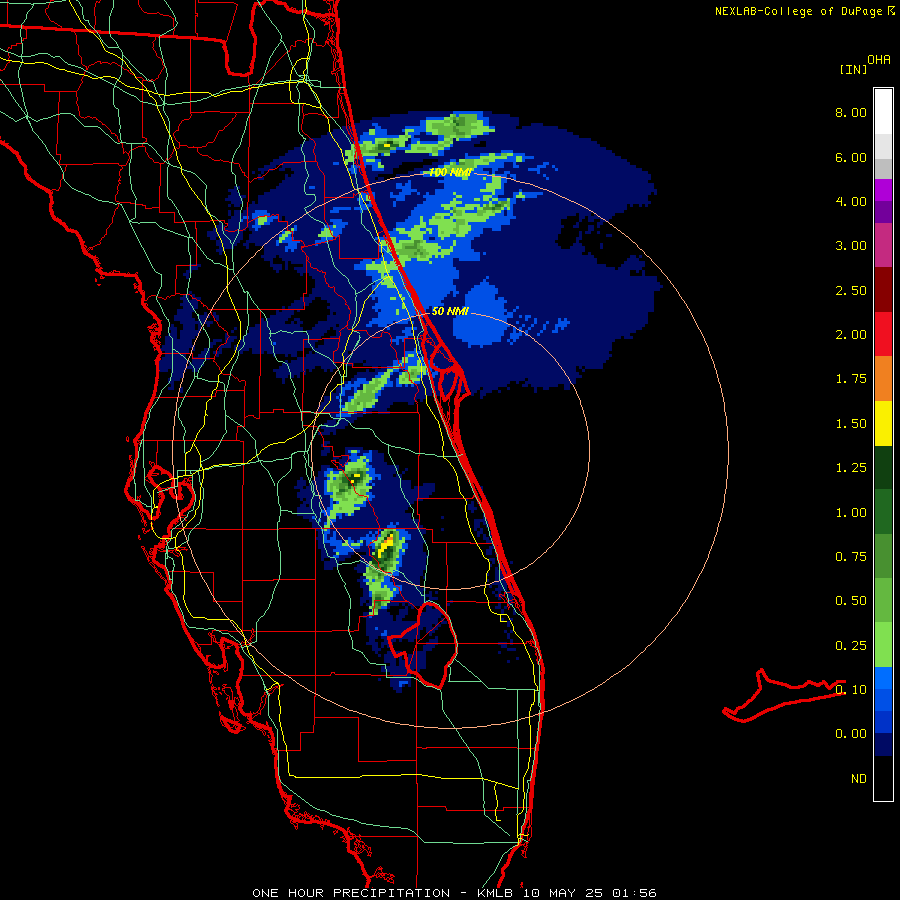900x900 pixels.
Task: Click the 0.25 legend value
Action: pyautogui.click(x=851, y=646)
